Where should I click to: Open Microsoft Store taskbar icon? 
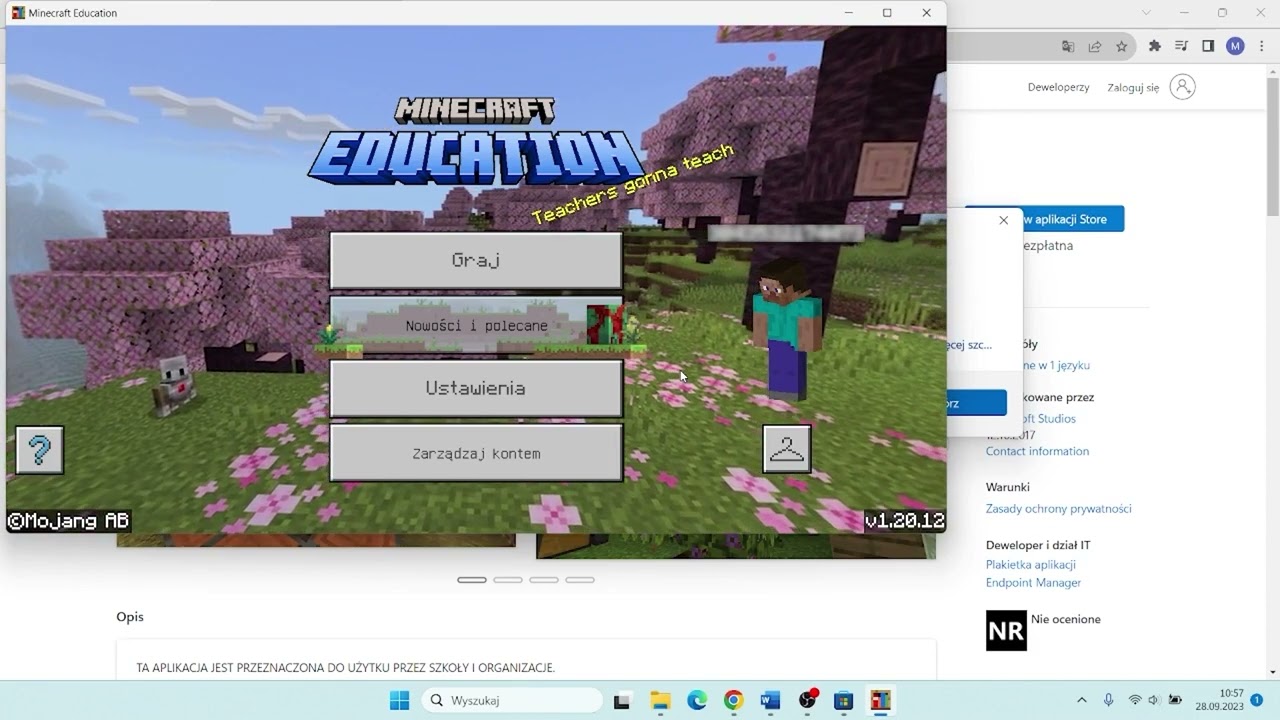843,700
